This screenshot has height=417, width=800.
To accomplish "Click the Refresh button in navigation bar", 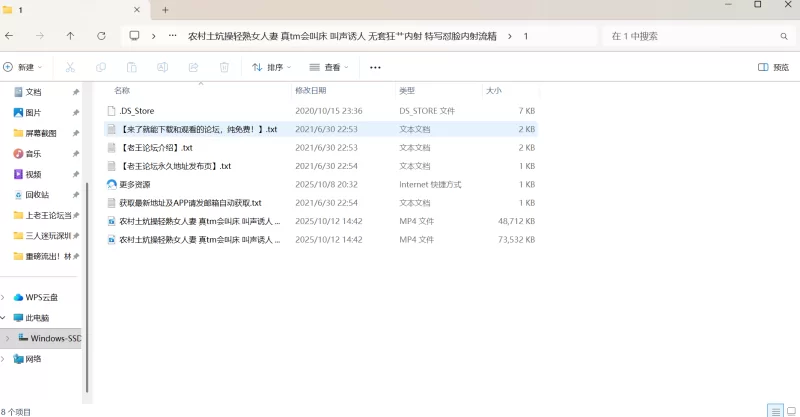I will point(101,36).
